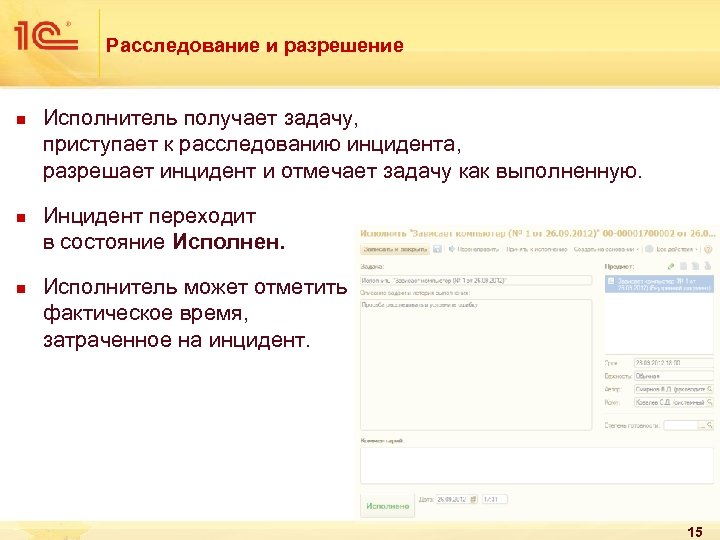The height and width of the screenshot is (540, 720).
Task: Click magnifier icon in Степень готовности field
Action: (709, 426)
